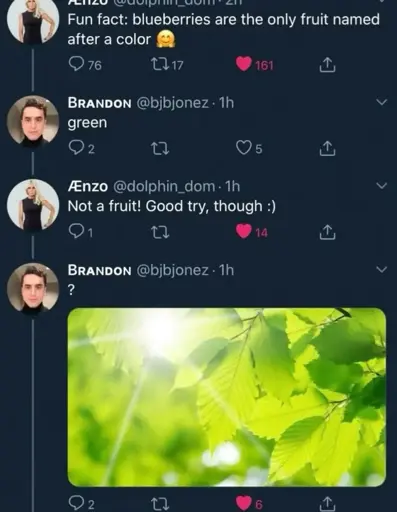
Task: Retweet Brandon's "green" reply
Action: point(160,148)
